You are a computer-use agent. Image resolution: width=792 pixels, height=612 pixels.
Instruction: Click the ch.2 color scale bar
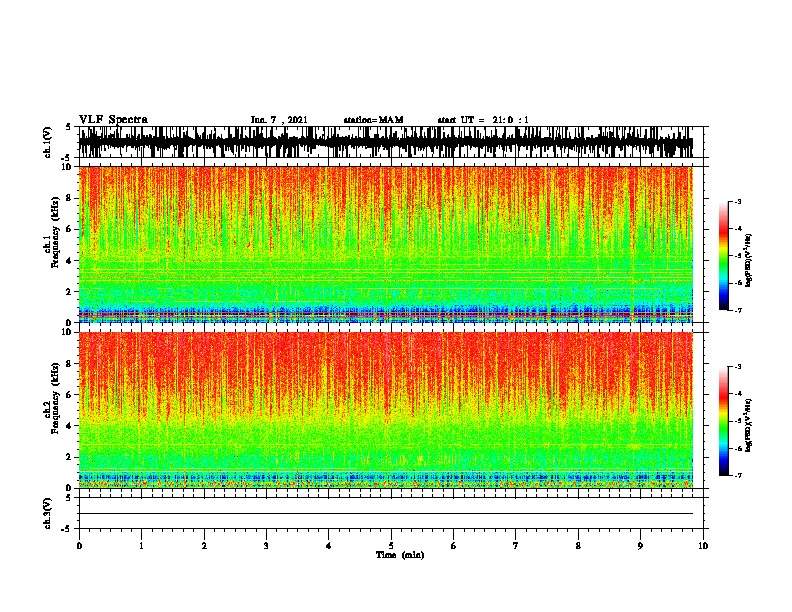[x=724, y=421]
